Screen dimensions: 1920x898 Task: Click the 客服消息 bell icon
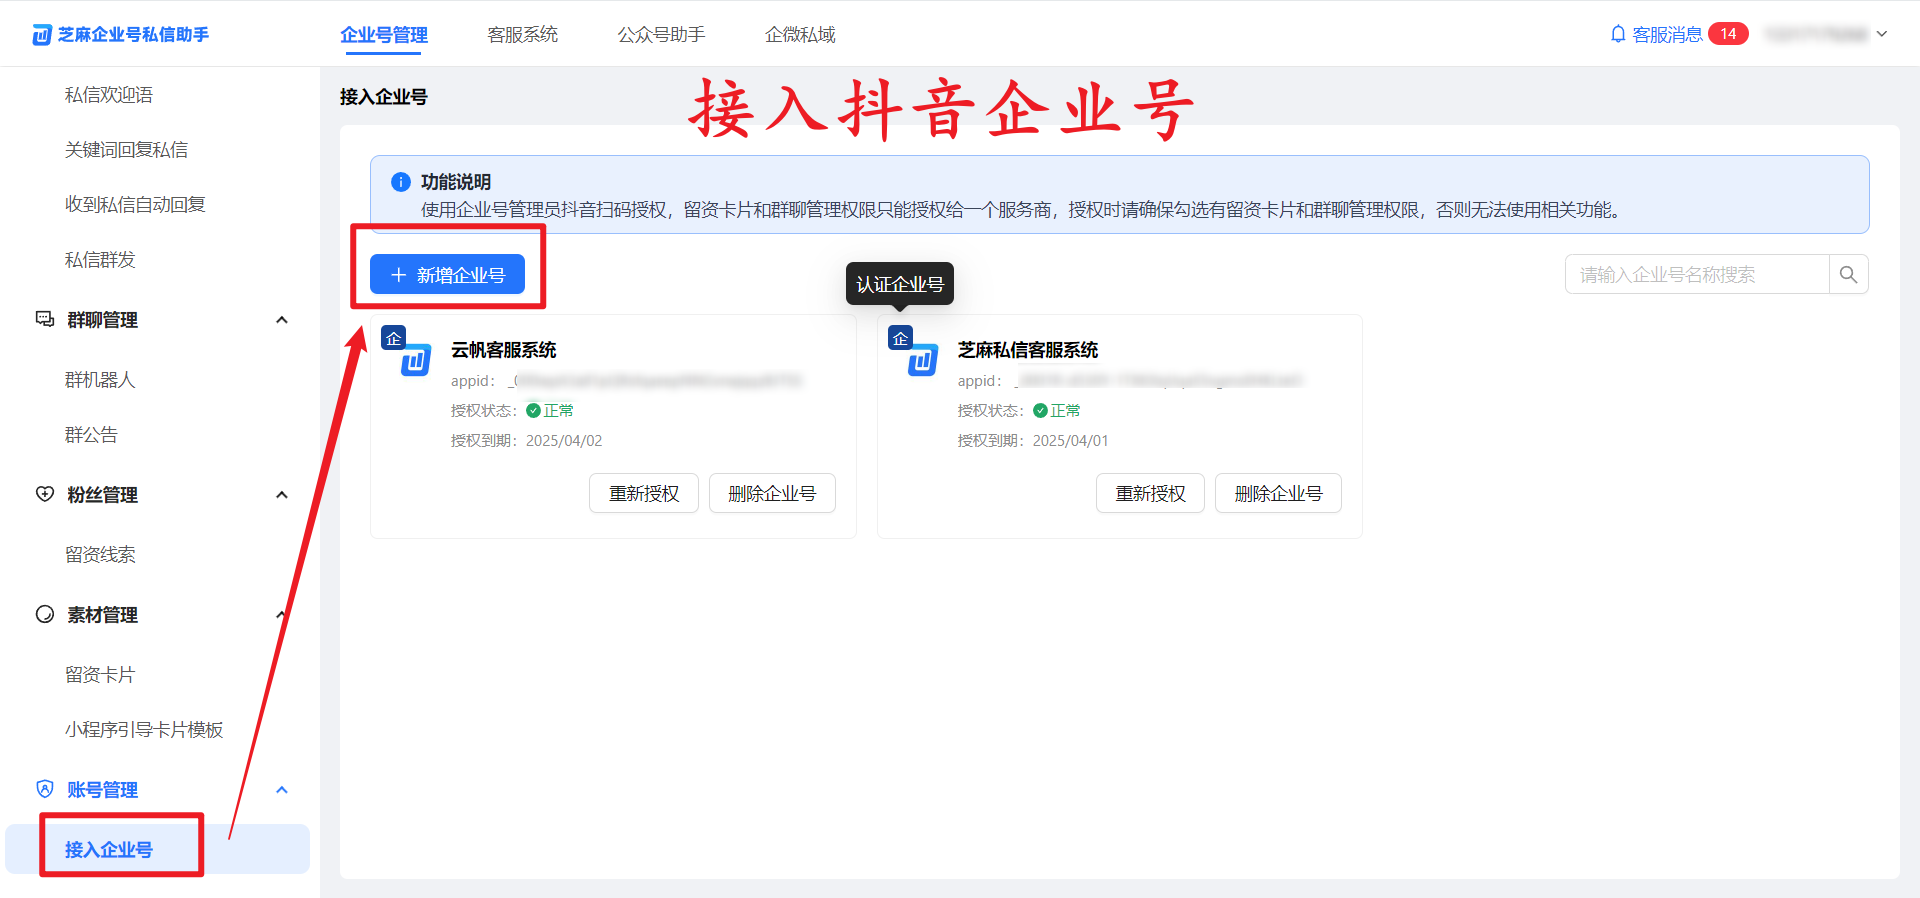coord(1618,34)
